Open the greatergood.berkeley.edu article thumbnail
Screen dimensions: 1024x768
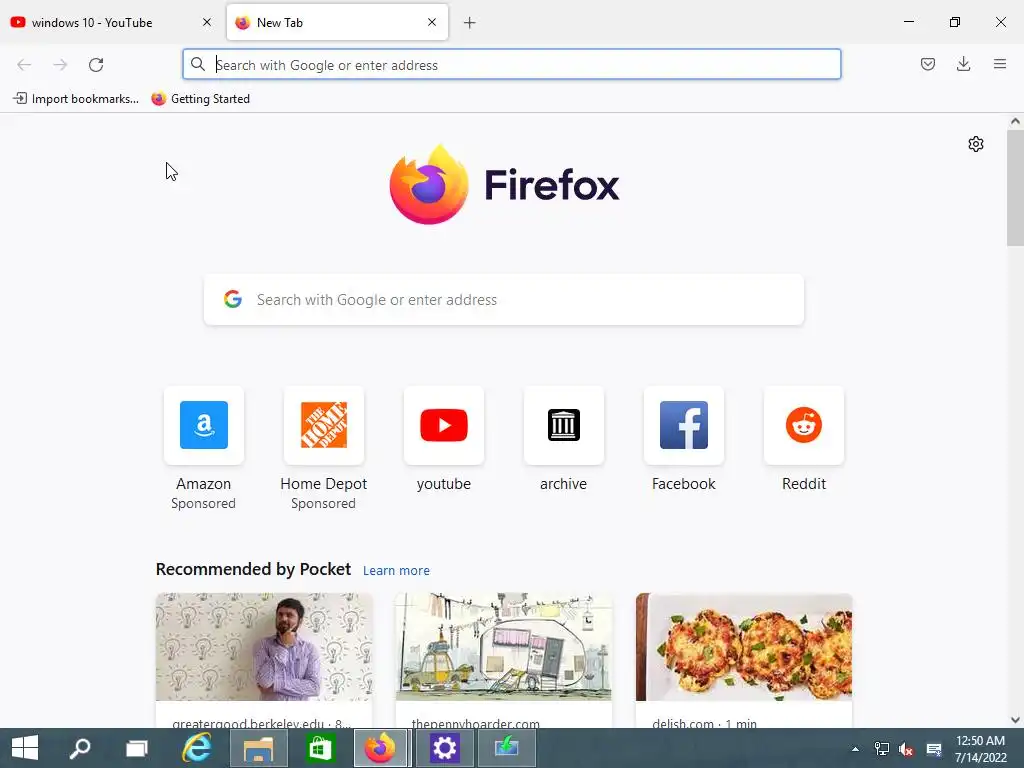tap(264, 647)
